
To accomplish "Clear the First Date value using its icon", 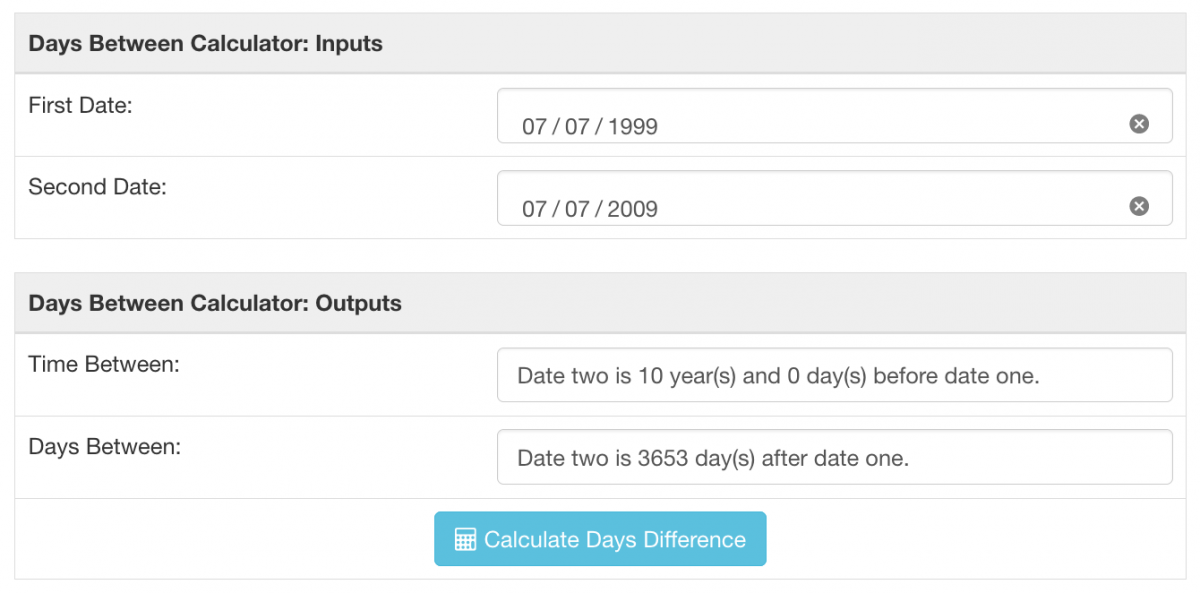I will [1138, 124].
